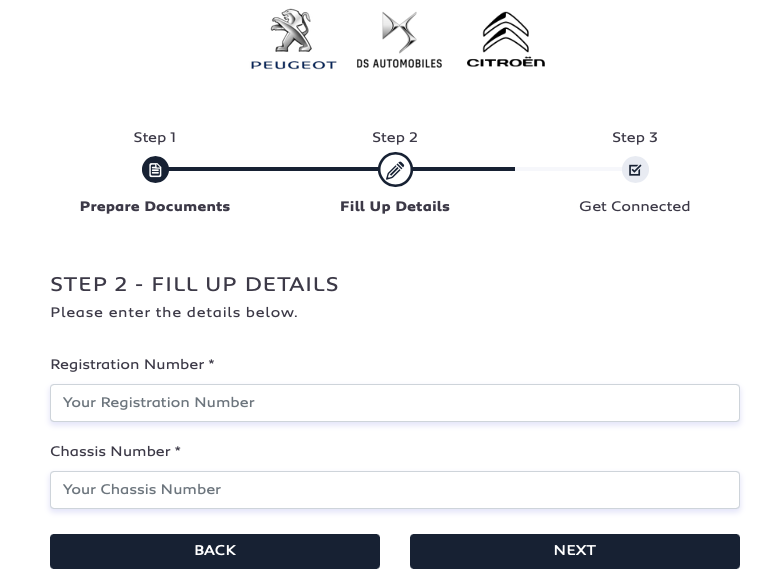Click the "Step 2" text label
774x583 pixels.
395,138
